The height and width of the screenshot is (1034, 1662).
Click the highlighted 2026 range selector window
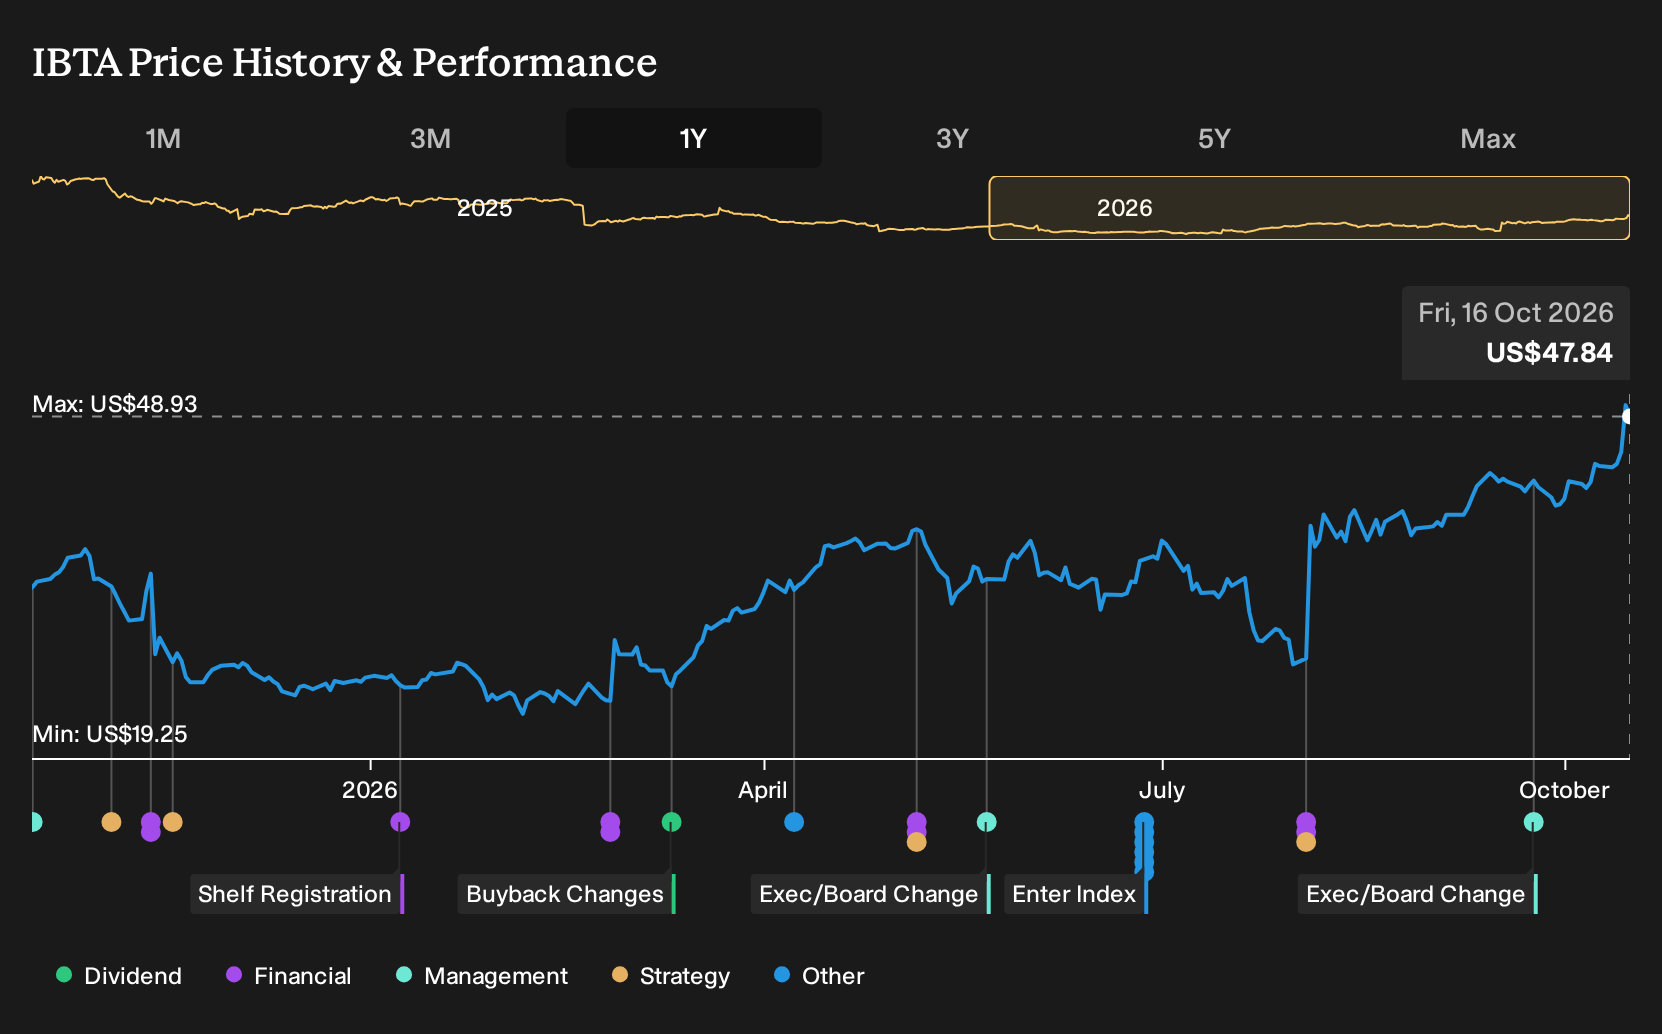[x=1309, y=208]
